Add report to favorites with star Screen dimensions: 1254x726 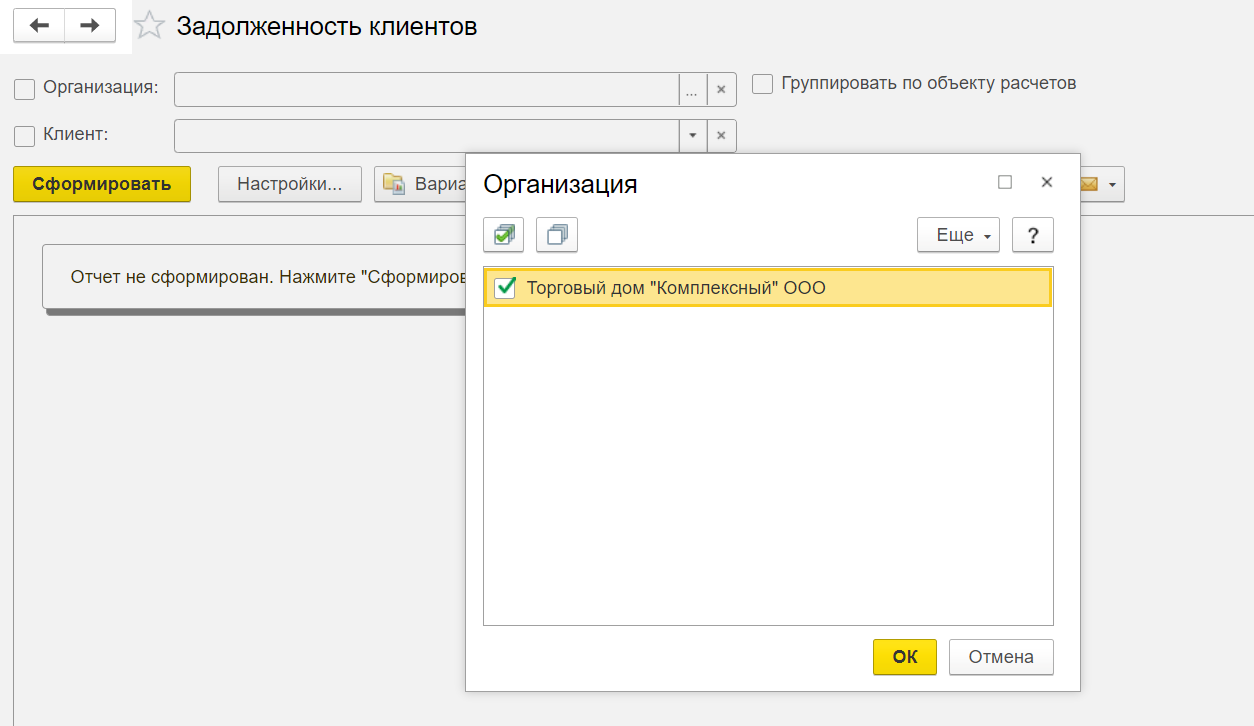[149, 26]
